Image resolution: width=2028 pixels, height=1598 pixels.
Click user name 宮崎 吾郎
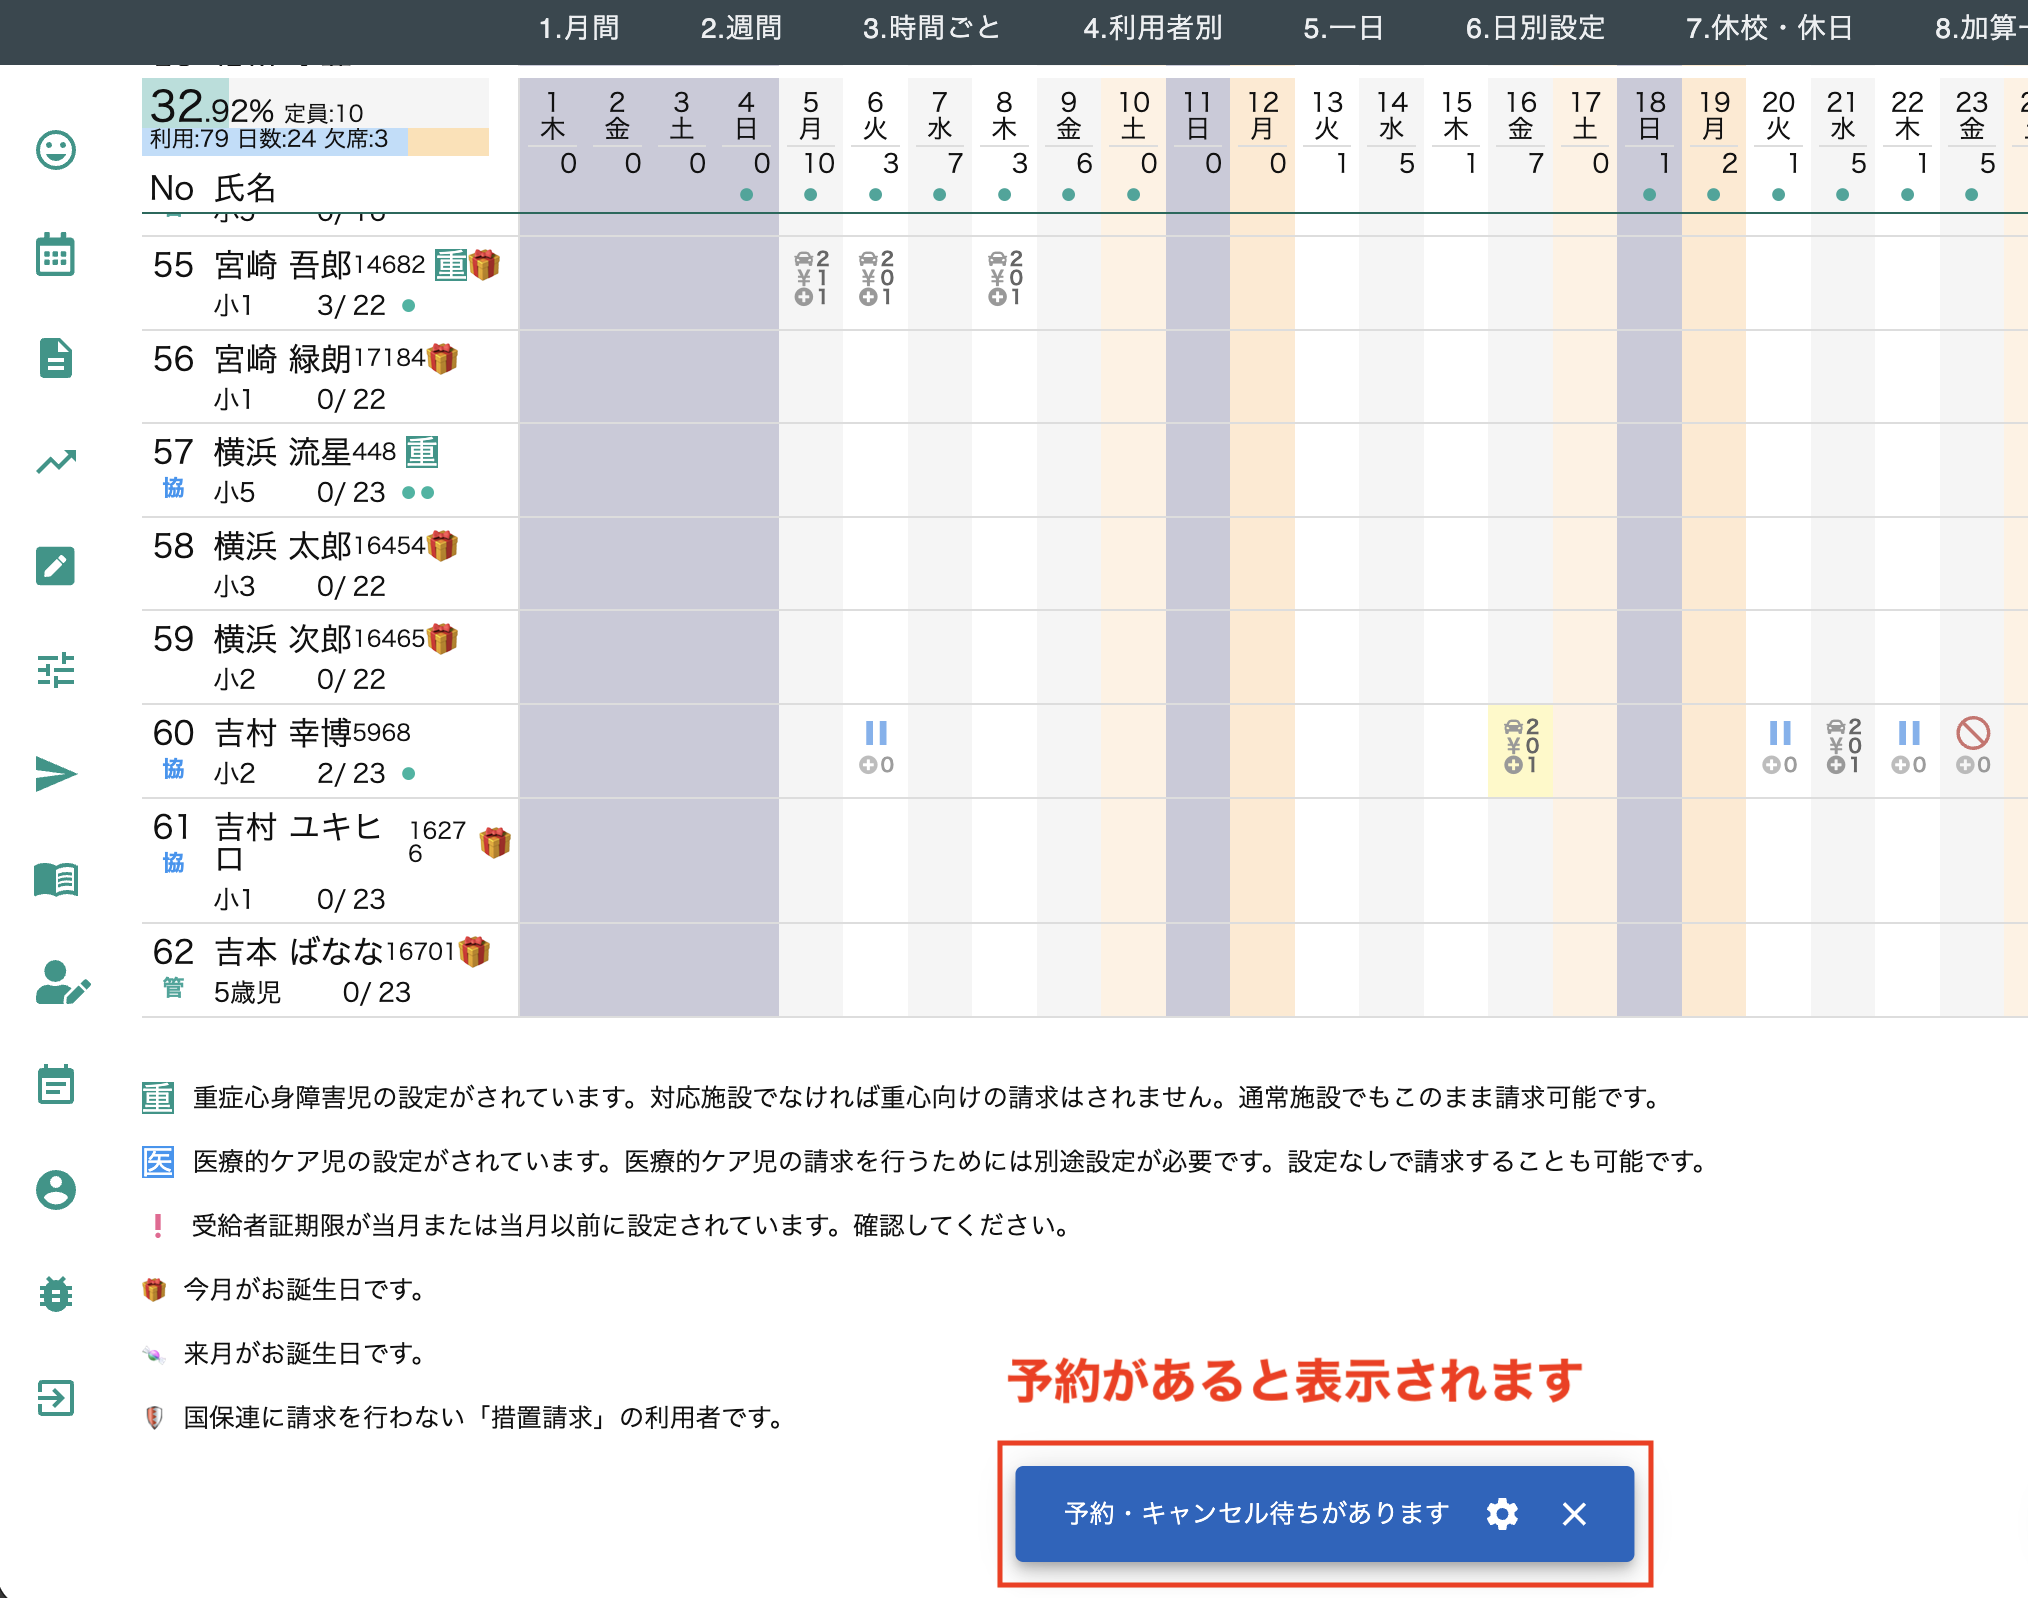click(x=283, y=265)
